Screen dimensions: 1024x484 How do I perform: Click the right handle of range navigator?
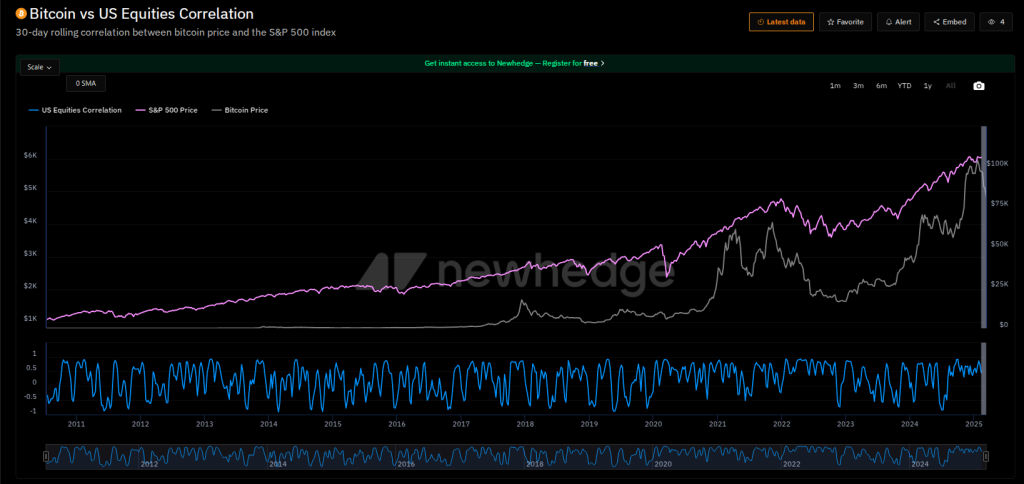click(x=986, y=456)
